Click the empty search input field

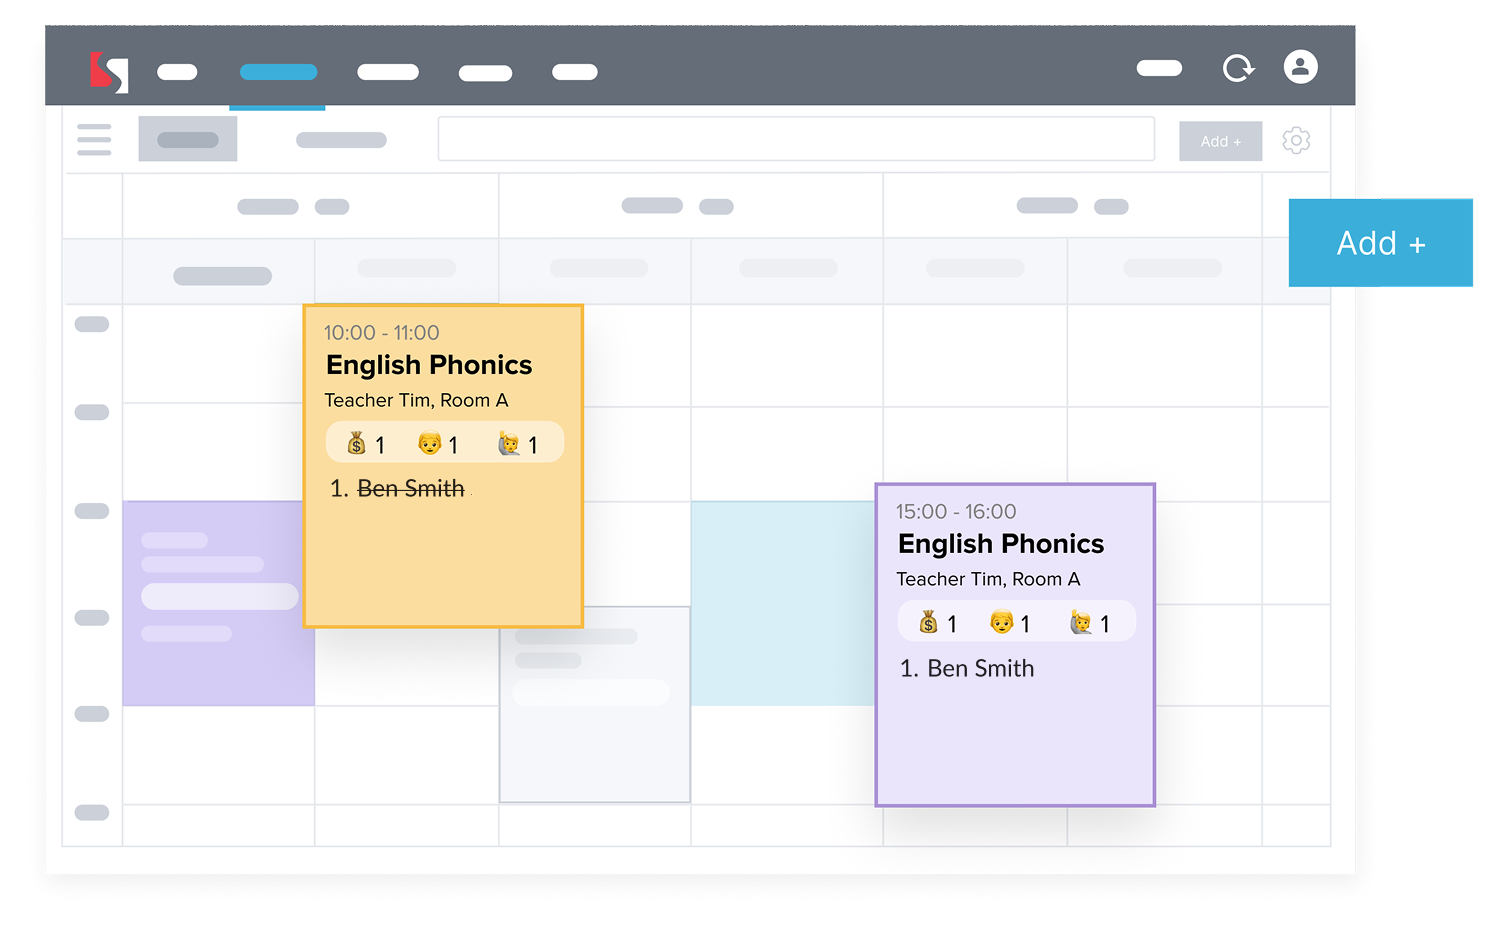point(796,139)
